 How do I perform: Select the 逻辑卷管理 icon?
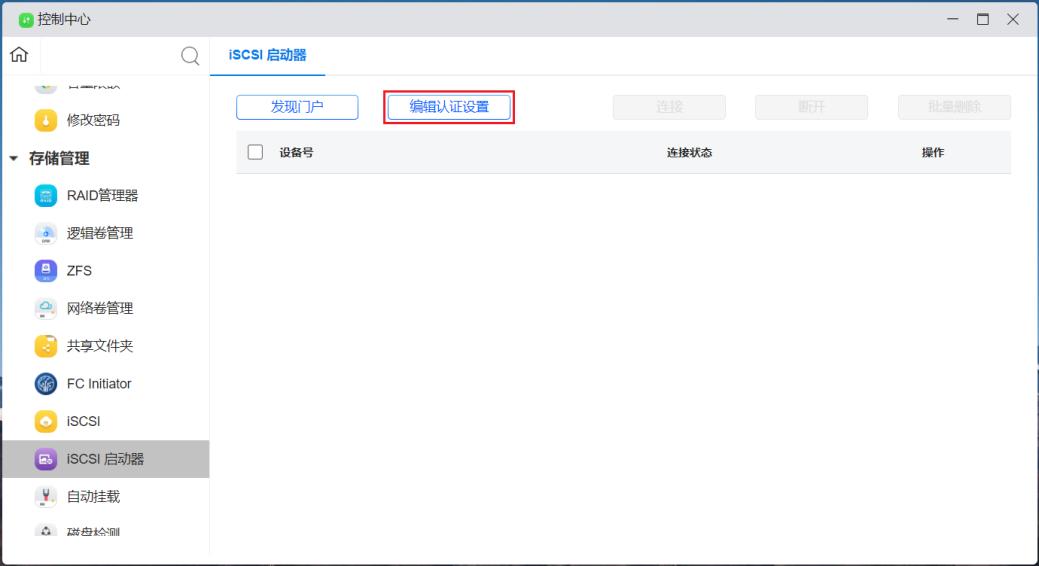pos(47,233)
